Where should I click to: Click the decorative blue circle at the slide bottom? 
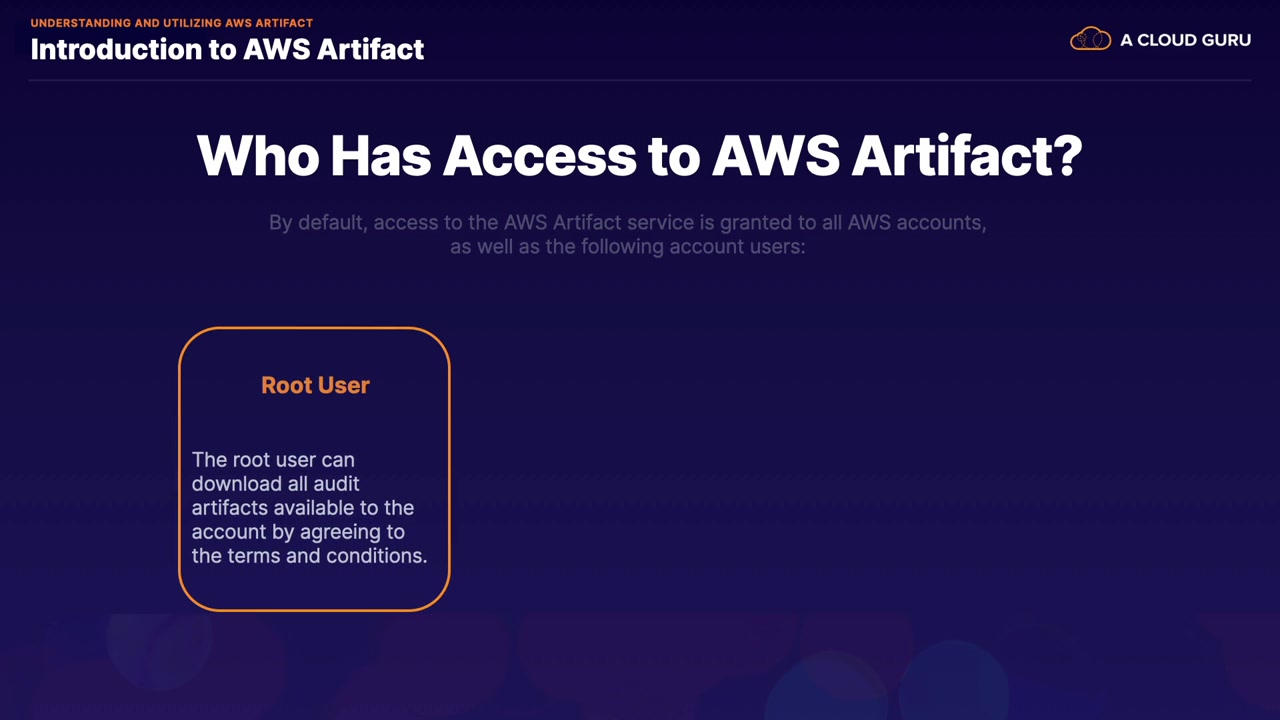tap(955, 680)
